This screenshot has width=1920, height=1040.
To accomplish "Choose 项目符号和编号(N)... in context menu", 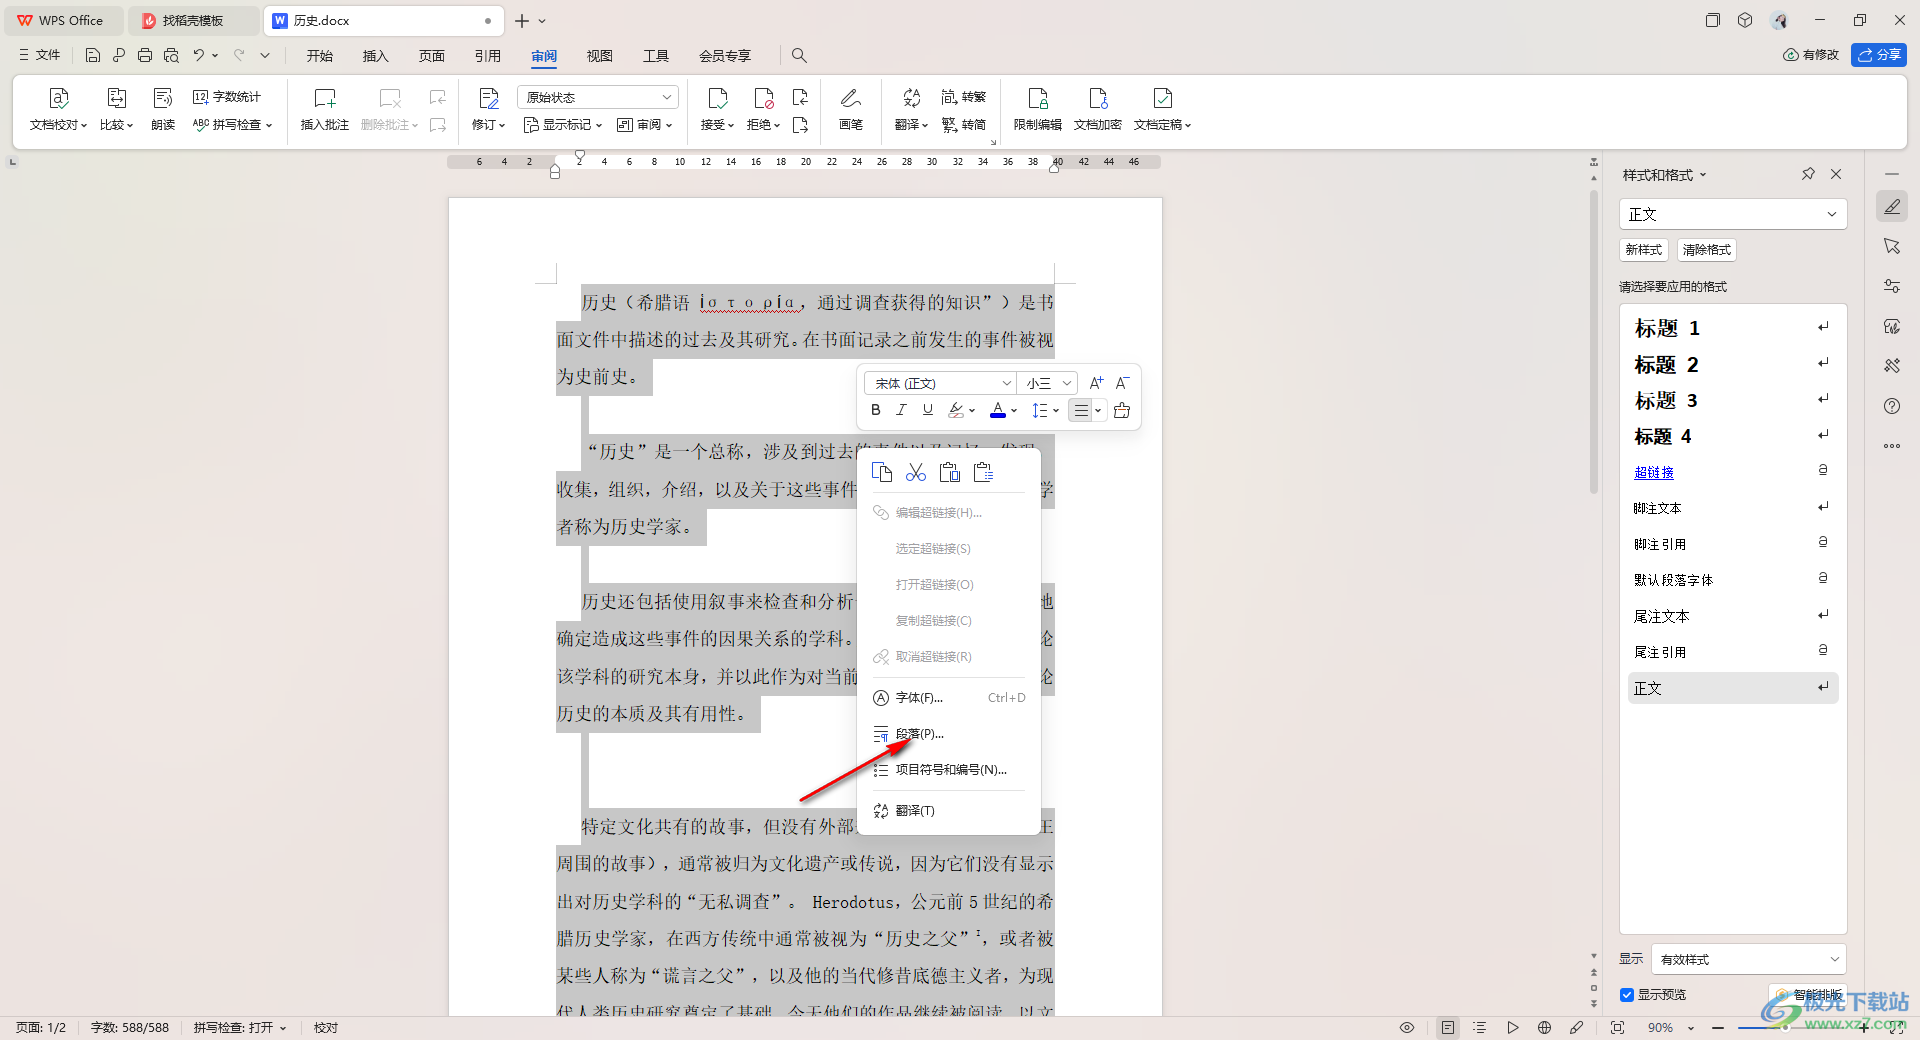I will tap(948, 770).
